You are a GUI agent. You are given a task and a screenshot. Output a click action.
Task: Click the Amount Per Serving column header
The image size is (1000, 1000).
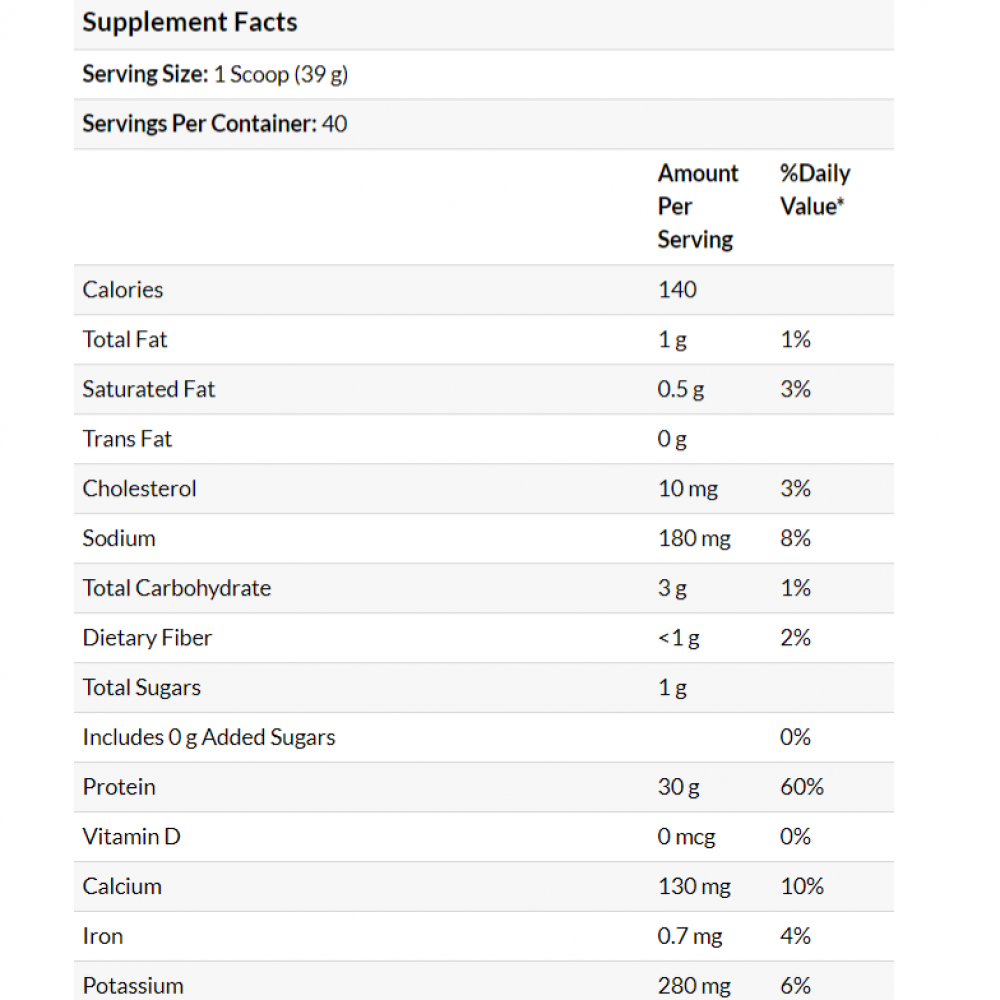pos(697,206)
